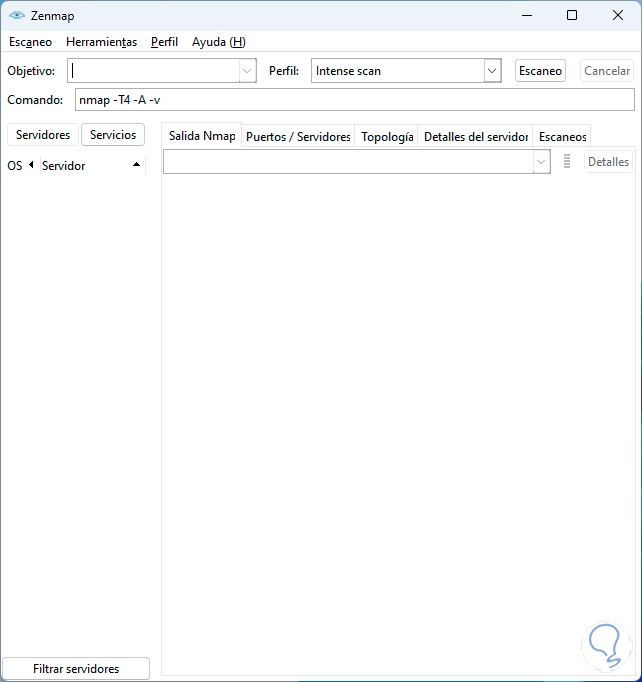This screenshot has height=682, width=642.
Task: Sort by the Servidor column header
Action: point(92,166)
